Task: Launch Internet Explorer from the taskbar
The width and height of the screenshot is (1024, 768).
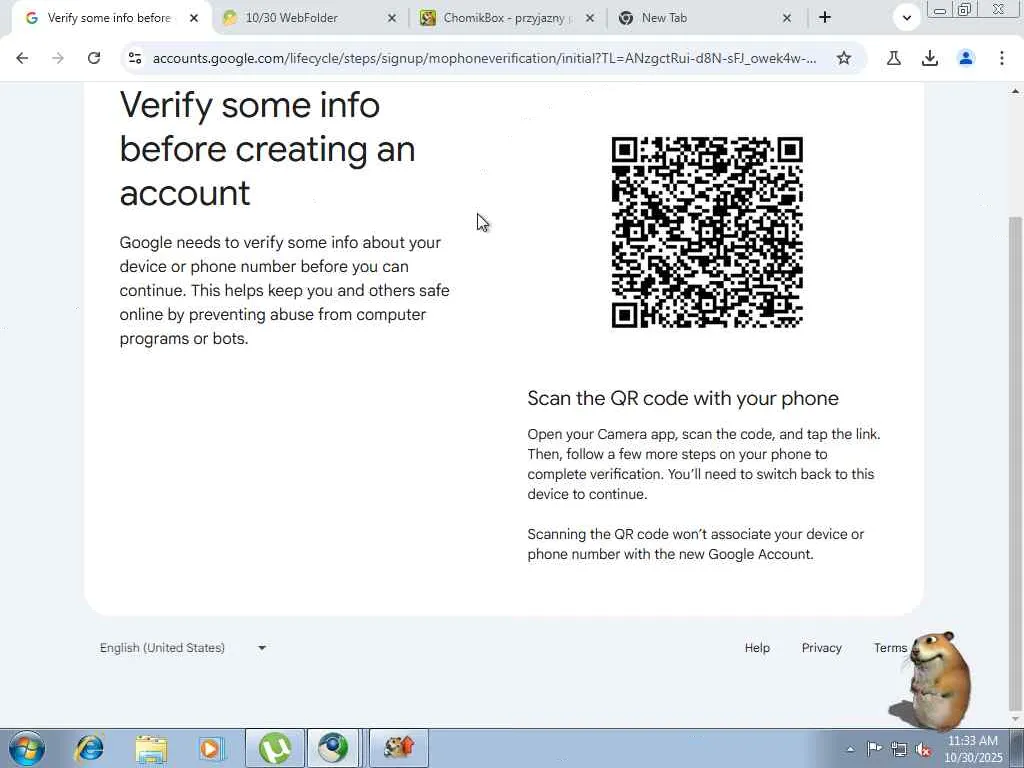Action: pyautogui.click(x=89, y=748)
